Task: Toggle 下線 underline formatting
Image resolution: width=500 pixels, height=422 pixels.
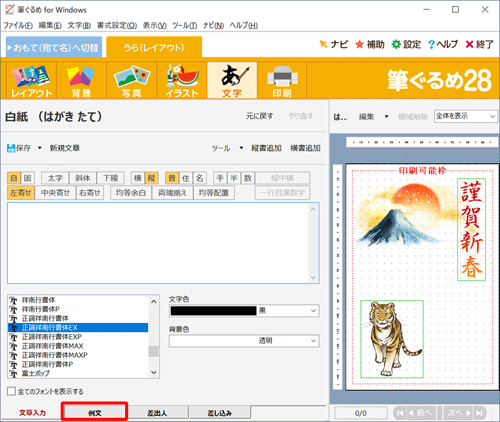Action: point(110,178)
